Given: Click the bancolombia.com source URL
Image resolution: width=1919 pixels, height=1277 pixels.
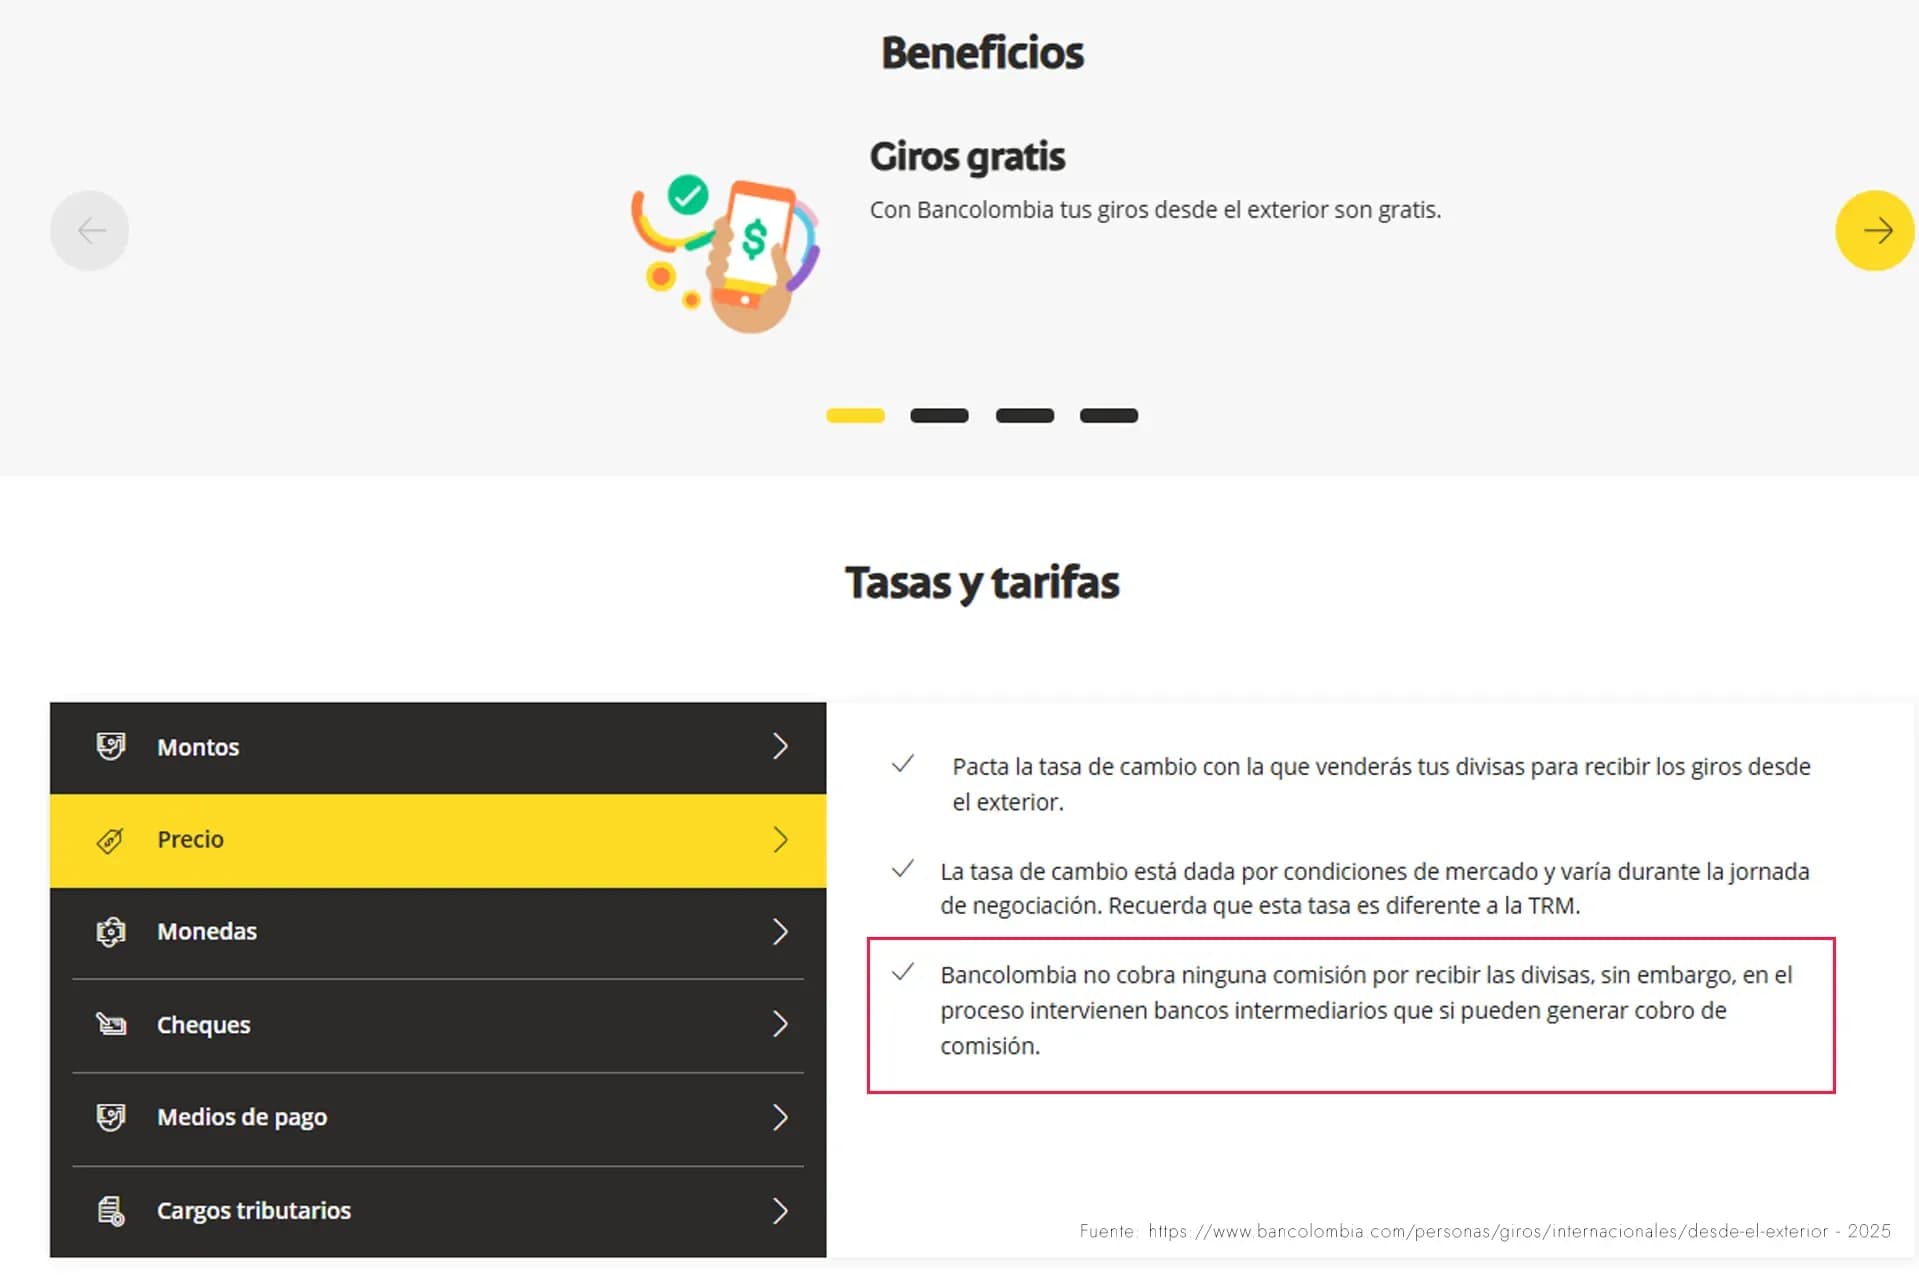Looking at the screenshot, I should 1487,1231.
